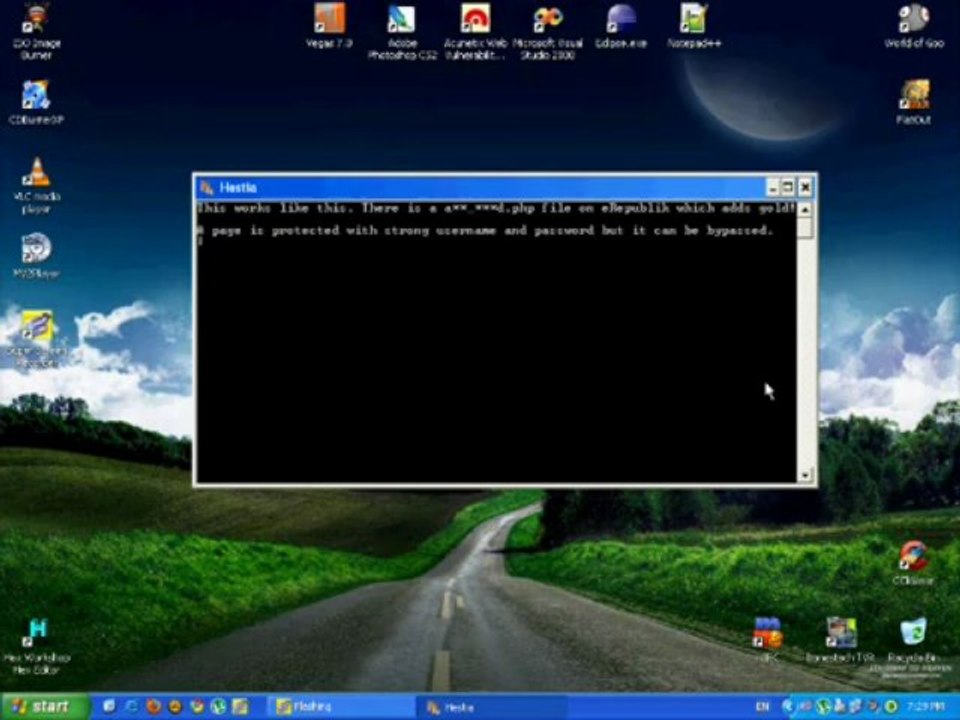
Task: Click the Hestia taskbar button
Action: (492, 707)
